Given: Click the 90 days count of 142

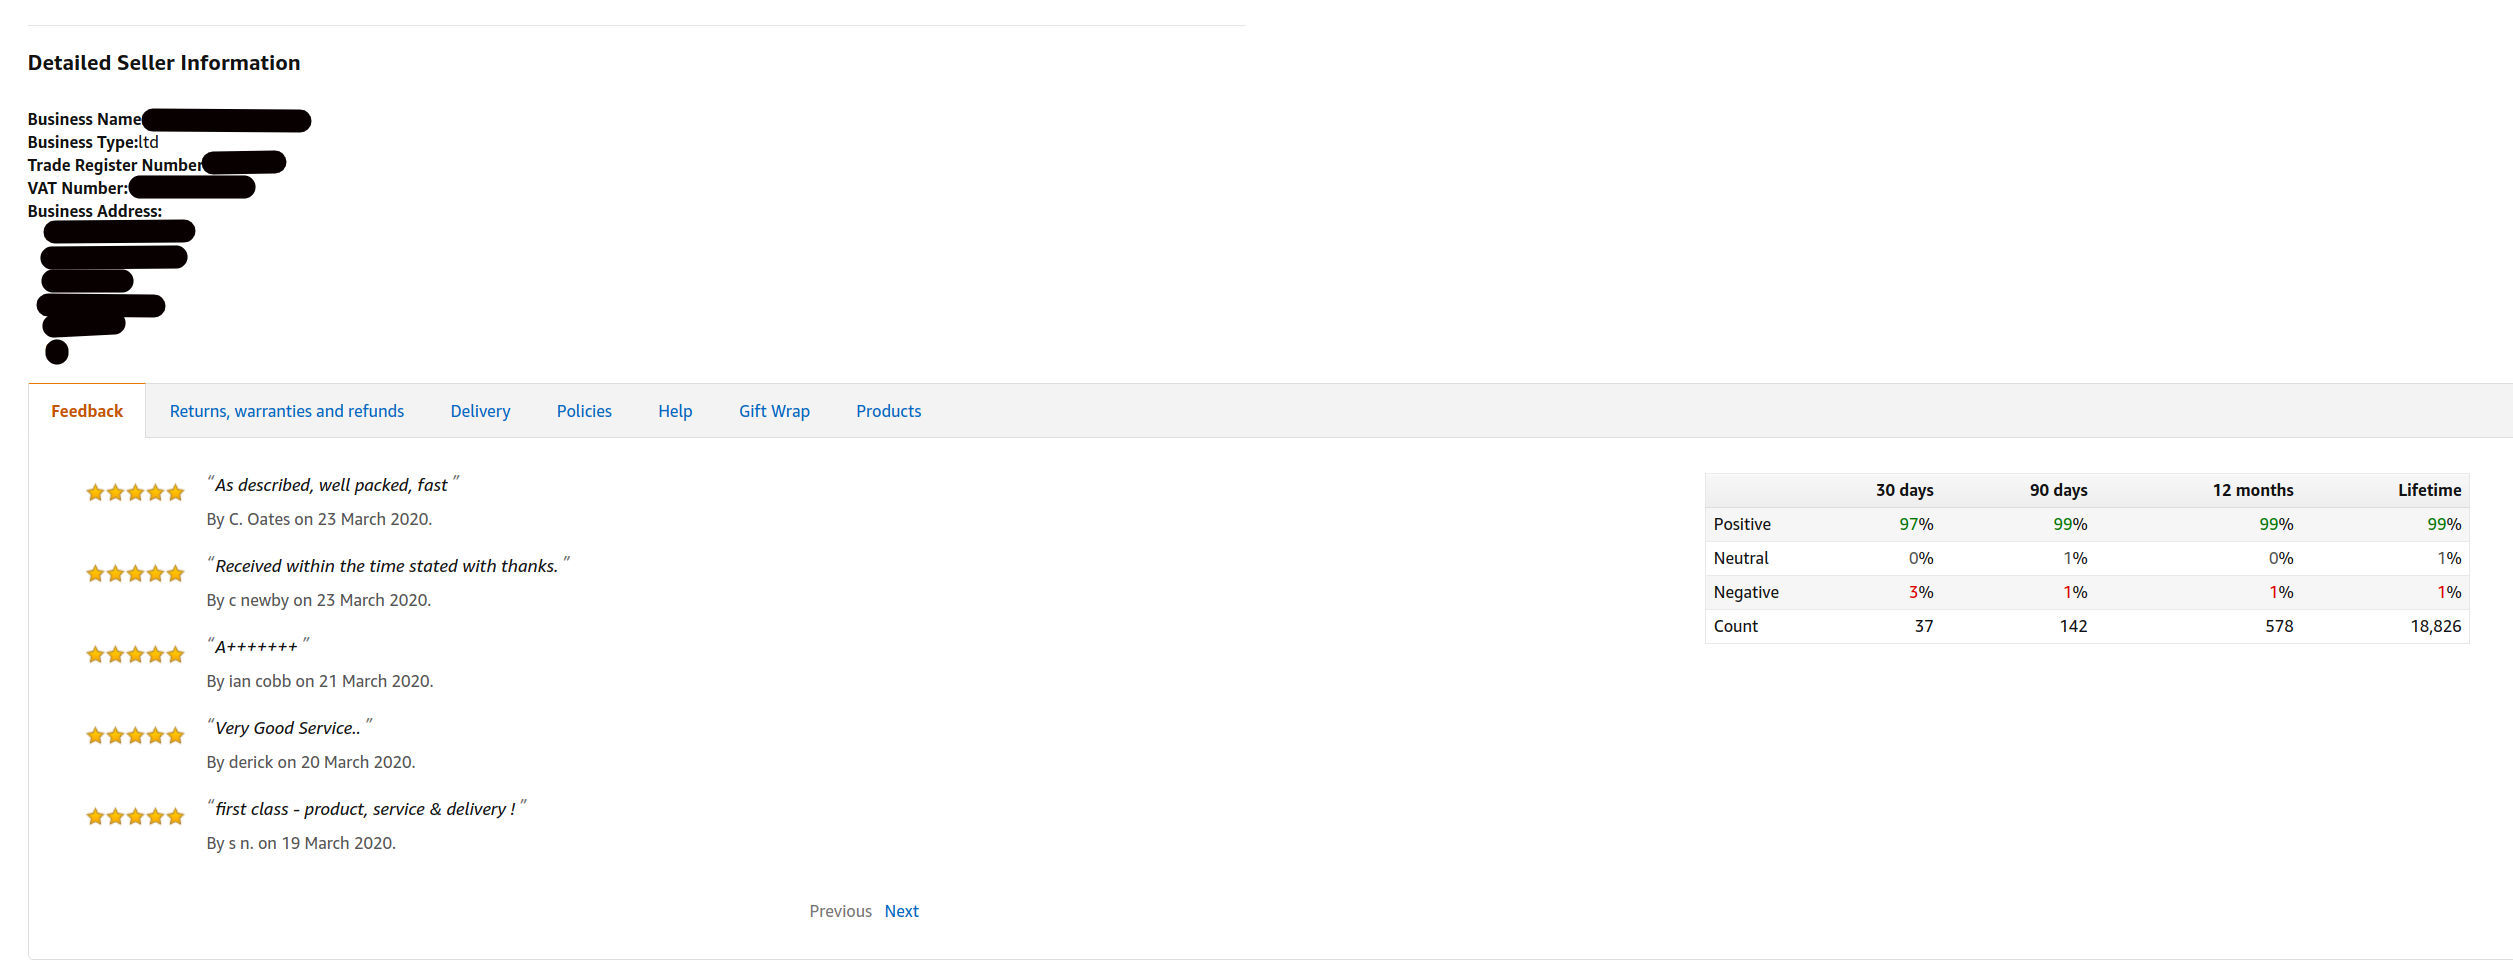Looking at the screenshot, I should pos(2073,626).
